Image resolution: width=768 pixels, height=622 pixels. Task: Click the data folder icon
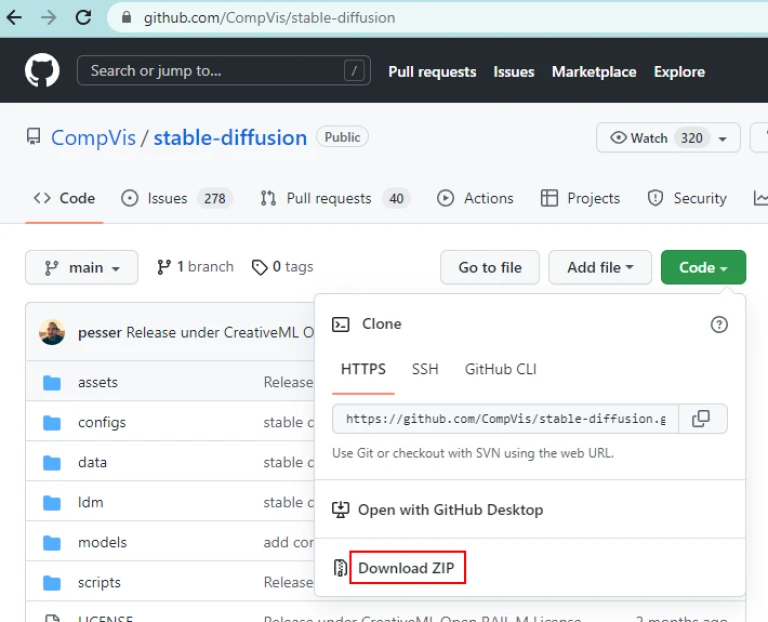click(x=51, y=463)
